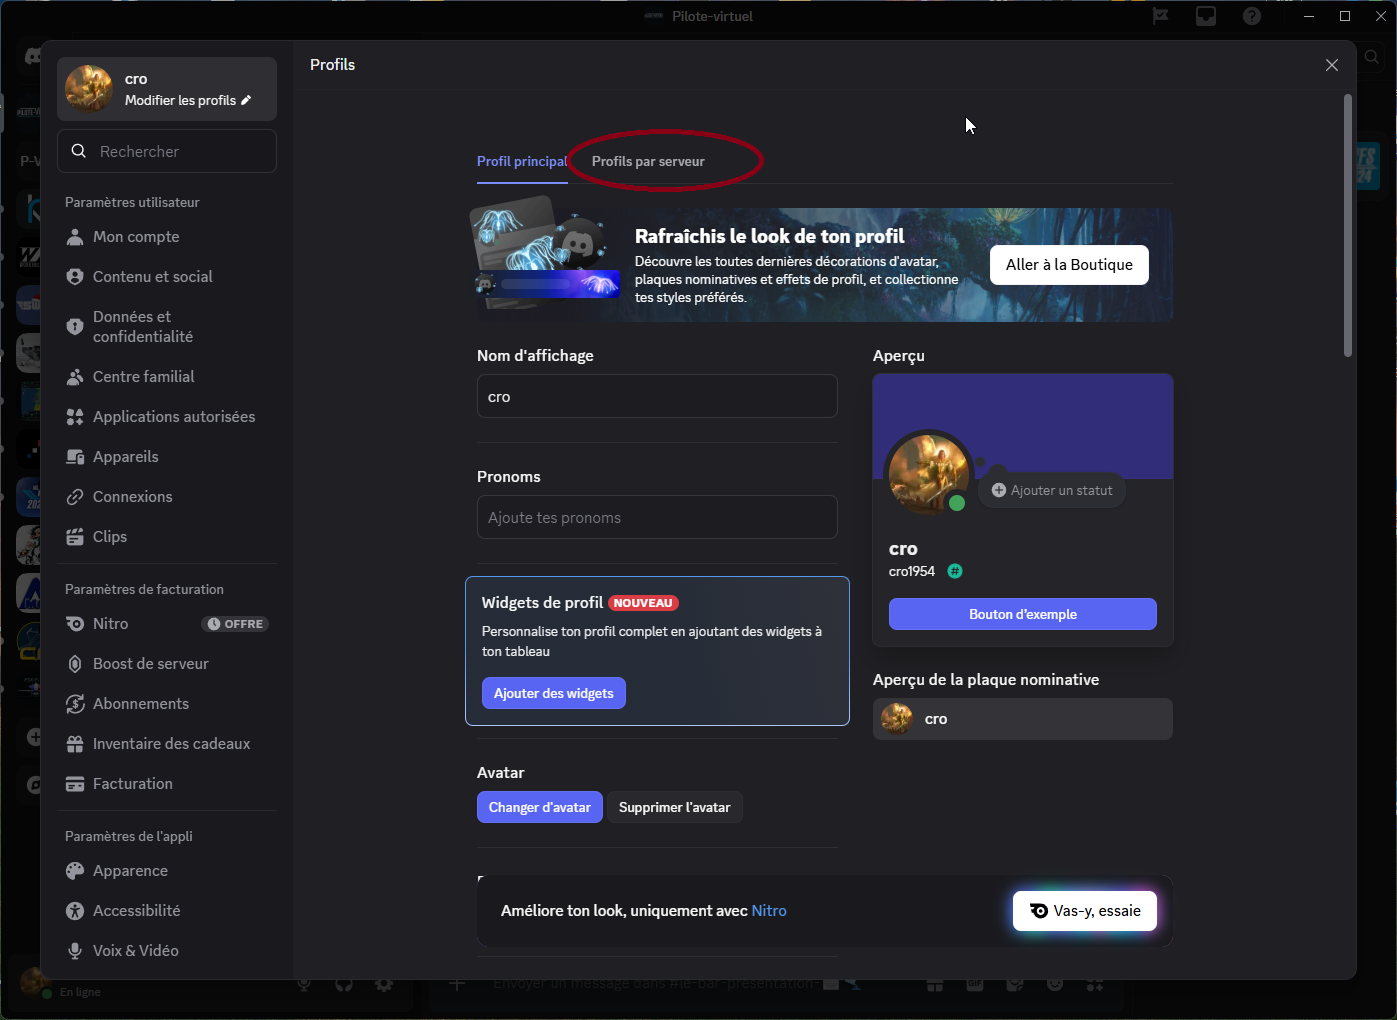Open the Nitro billing section
1397x1020 pixels.
(x=111, y=624)
